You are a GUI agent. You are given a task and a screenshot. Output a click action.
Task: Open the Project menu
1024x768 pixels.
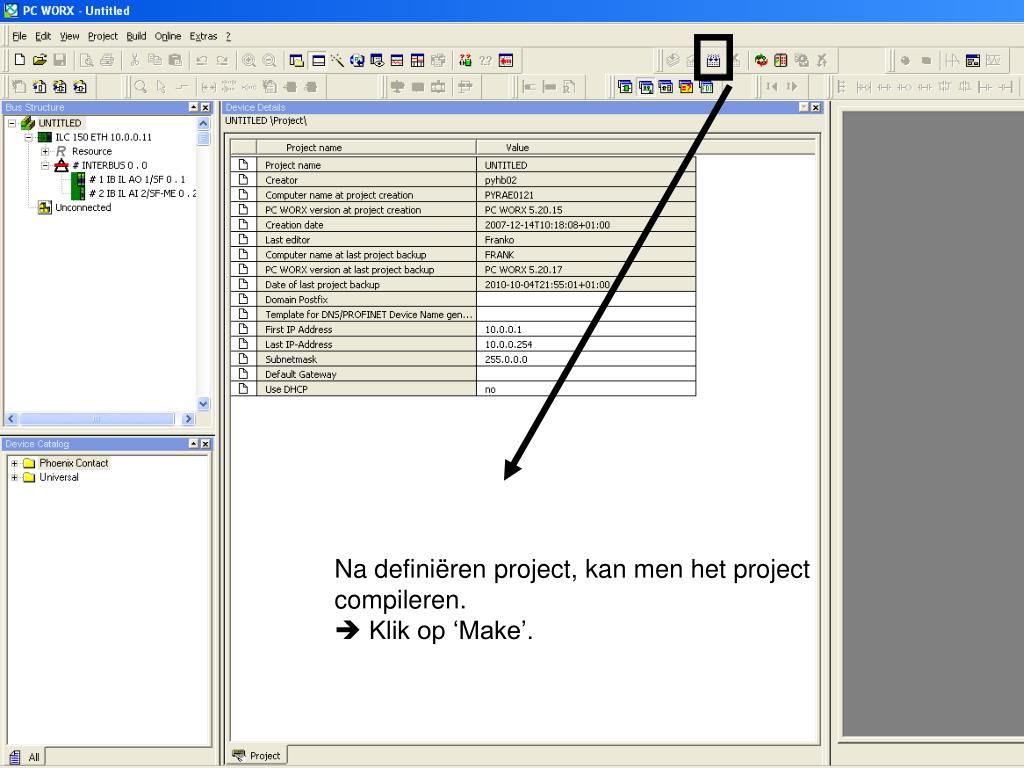pyautogui.click(x=103, y=36)
